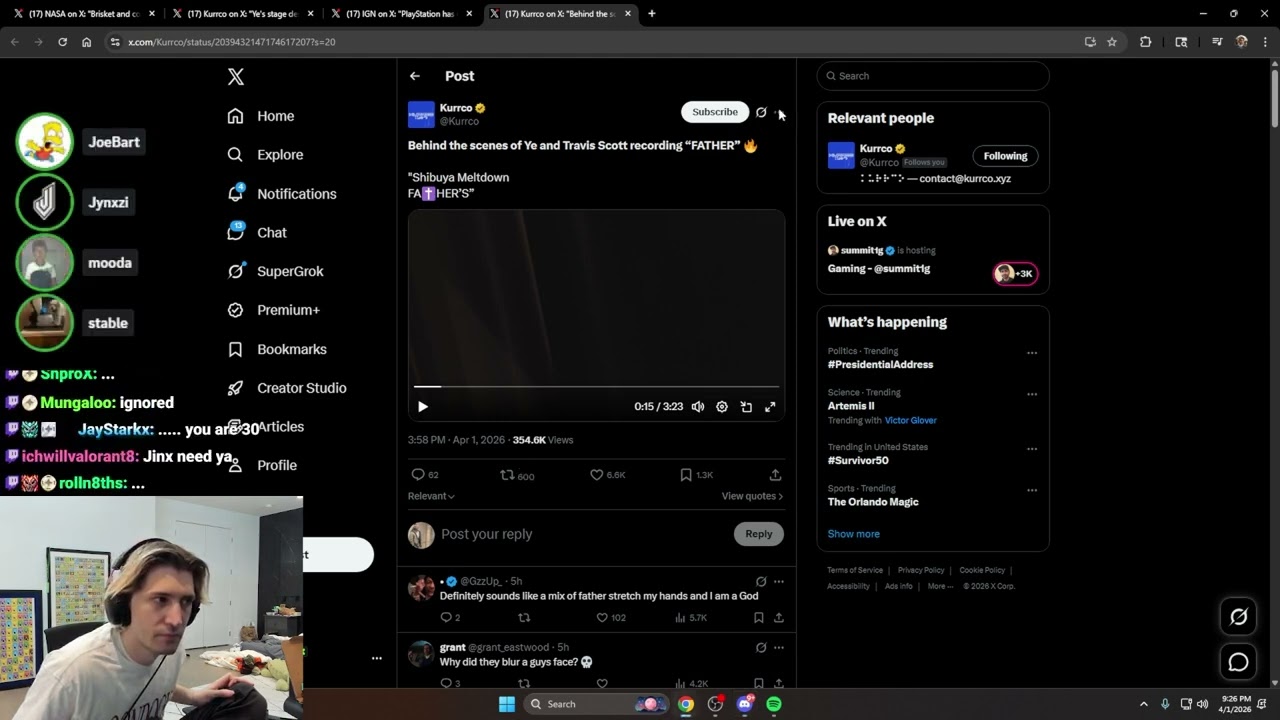Screen dimensions: 1280x720
Task: Open Notifications in the sidebar
Action: pos(281,194)
